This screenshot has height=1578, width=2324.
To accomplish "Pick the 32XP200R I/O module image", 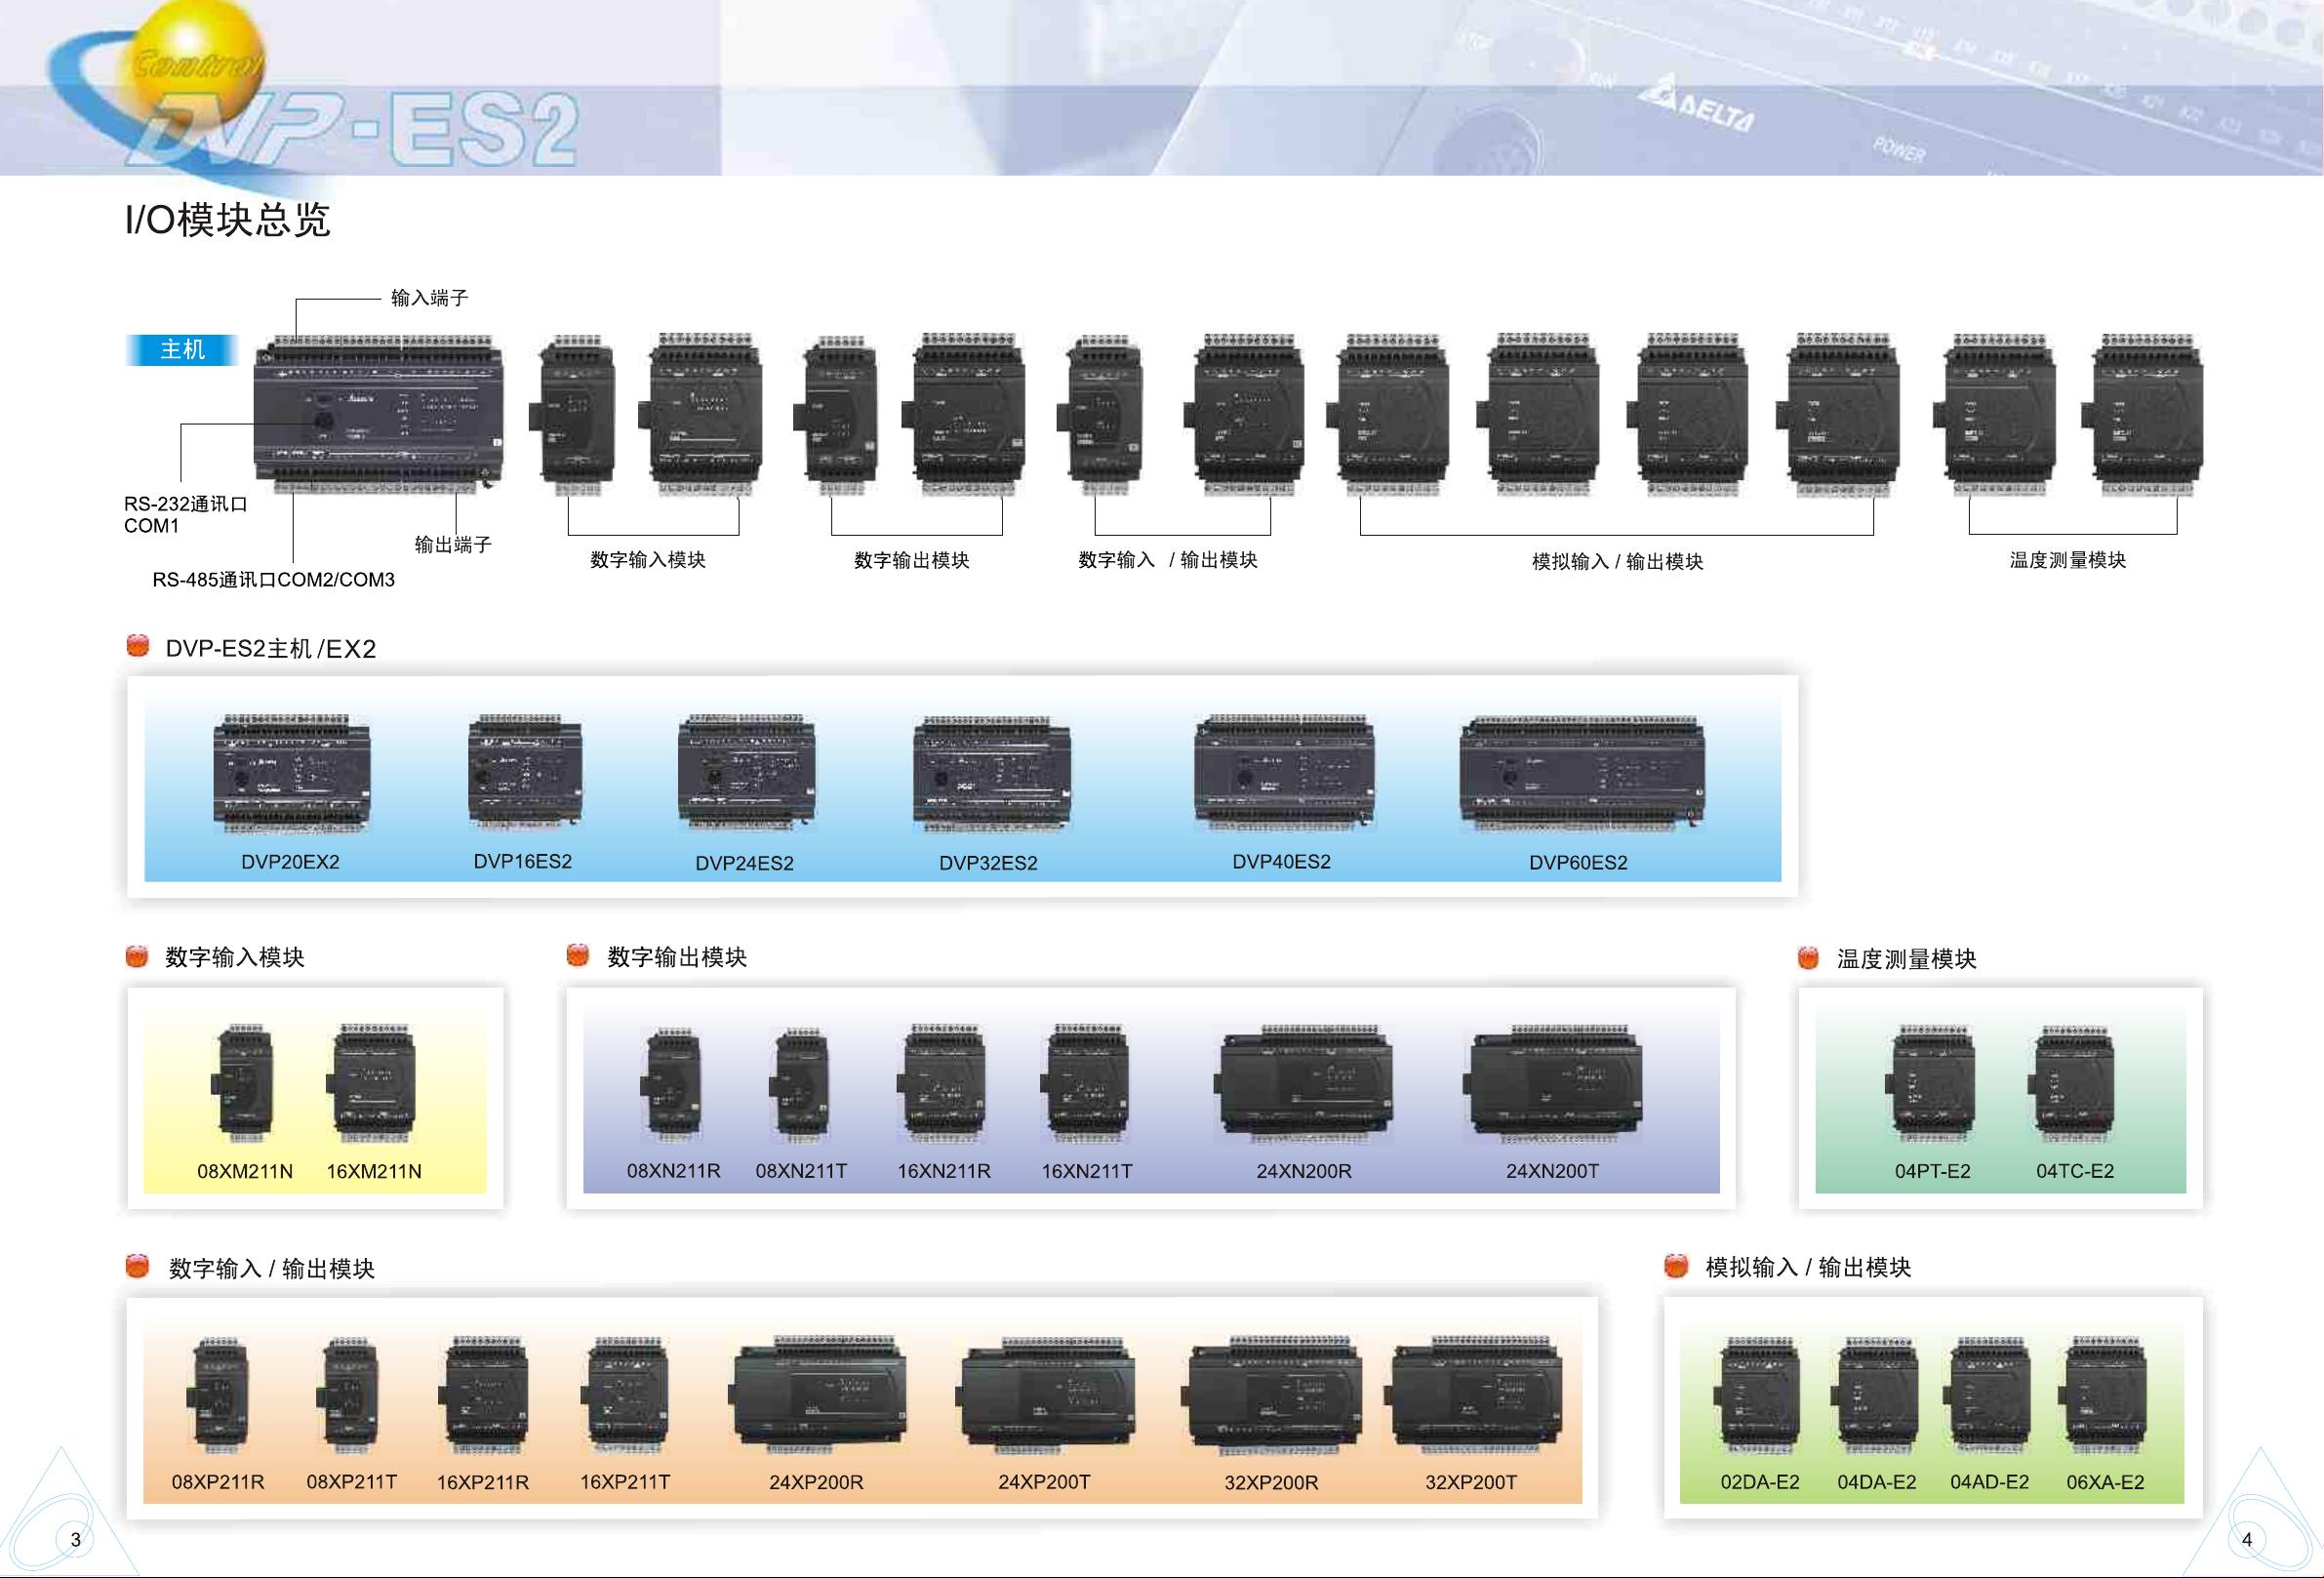I will coord(1272,1395).
